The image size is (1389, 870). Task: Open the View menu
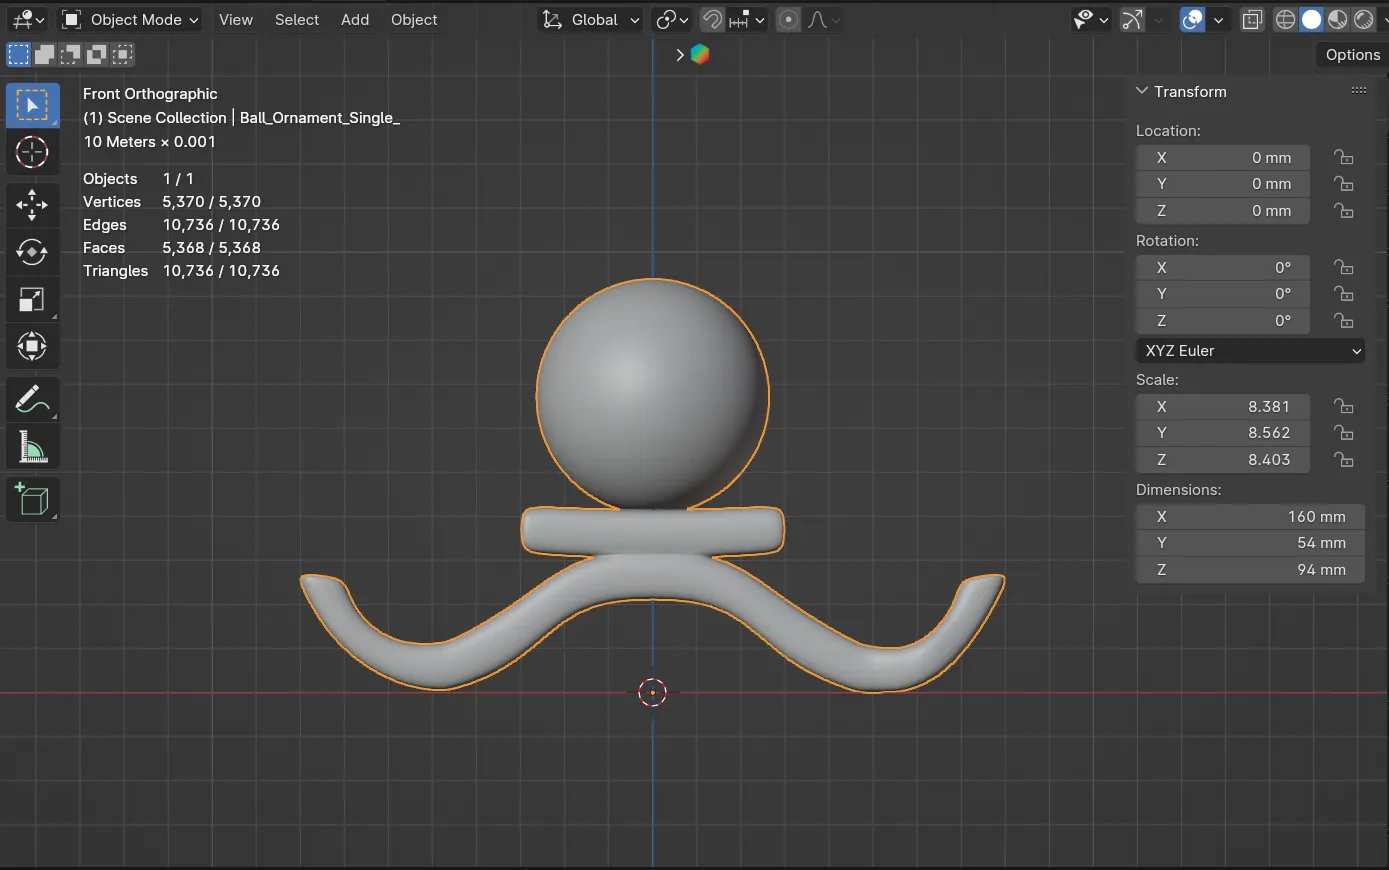coord(236,19)
